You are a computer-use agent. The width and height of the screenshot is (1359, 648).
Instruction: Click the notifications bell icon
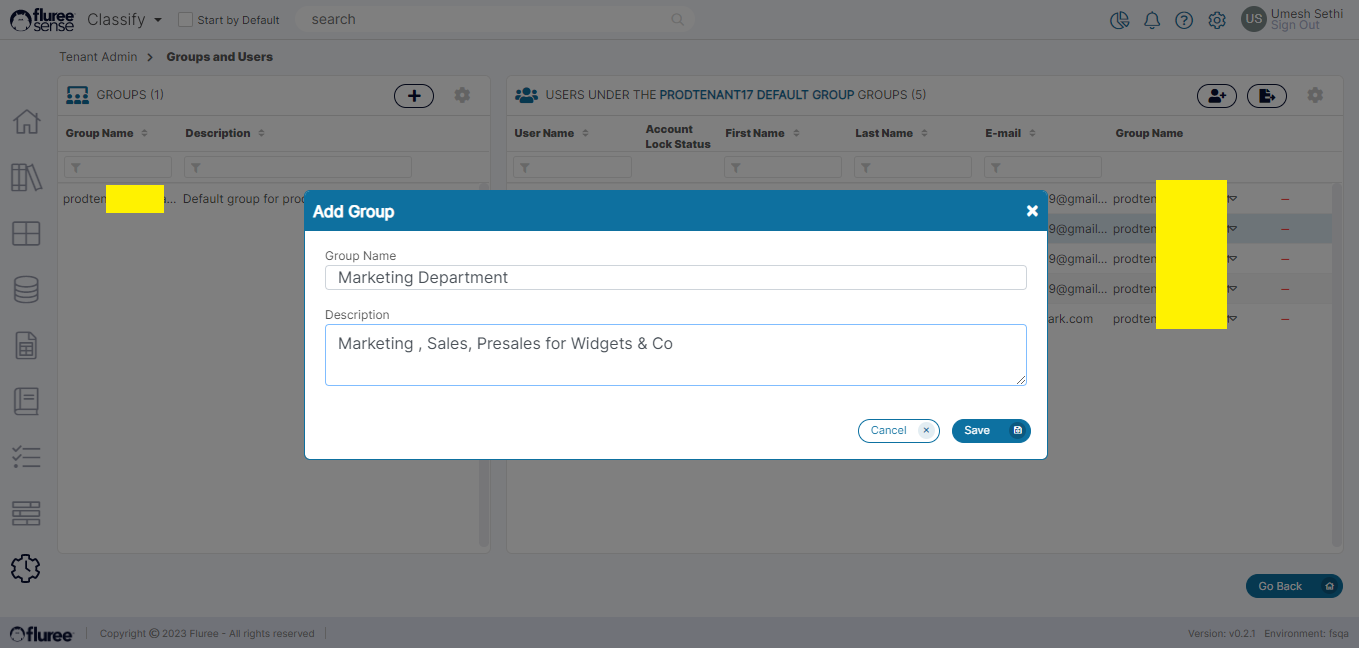(1152, 21)
